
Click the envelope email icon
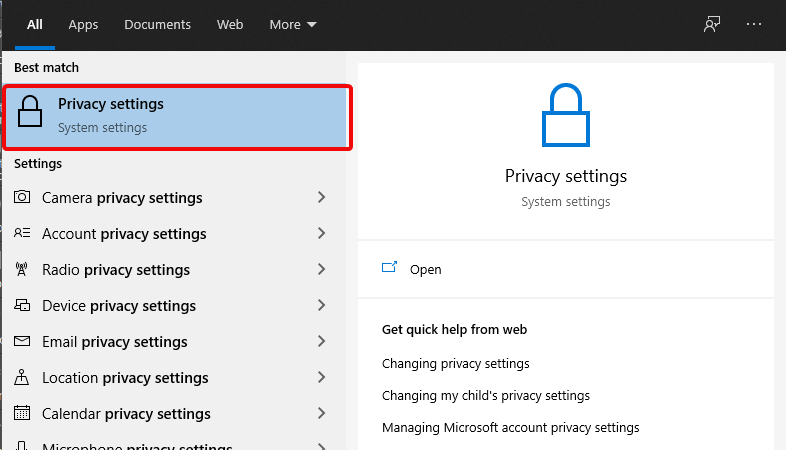(22, 341)
